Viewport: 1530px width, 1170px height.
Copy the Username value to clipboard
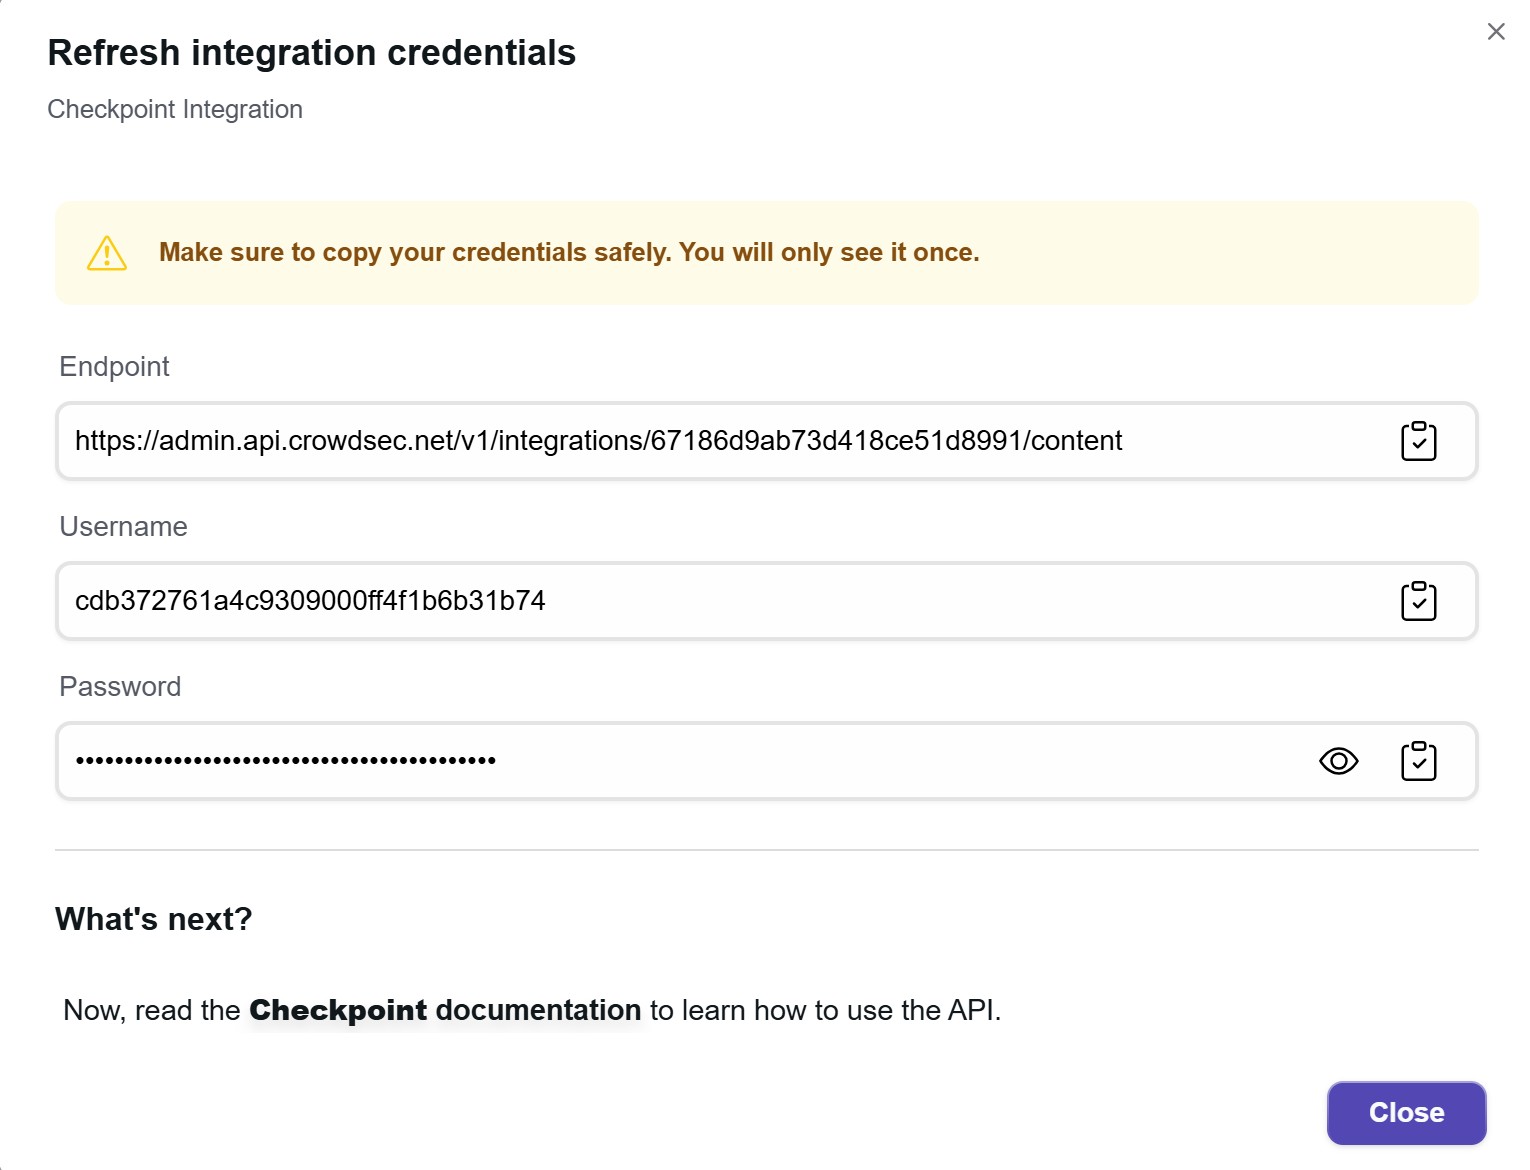[1418, 601]
